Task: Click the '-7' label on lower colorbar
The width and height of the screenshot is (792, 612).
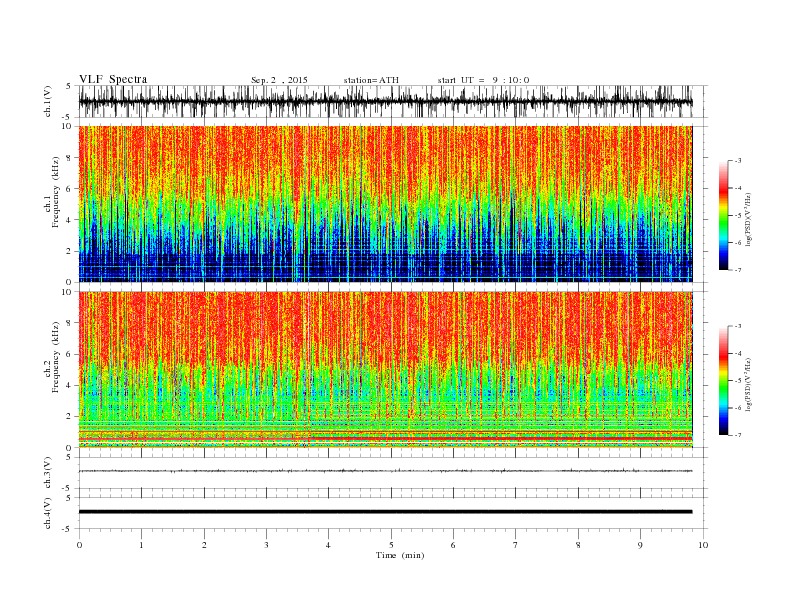Action: click(738, 435)
